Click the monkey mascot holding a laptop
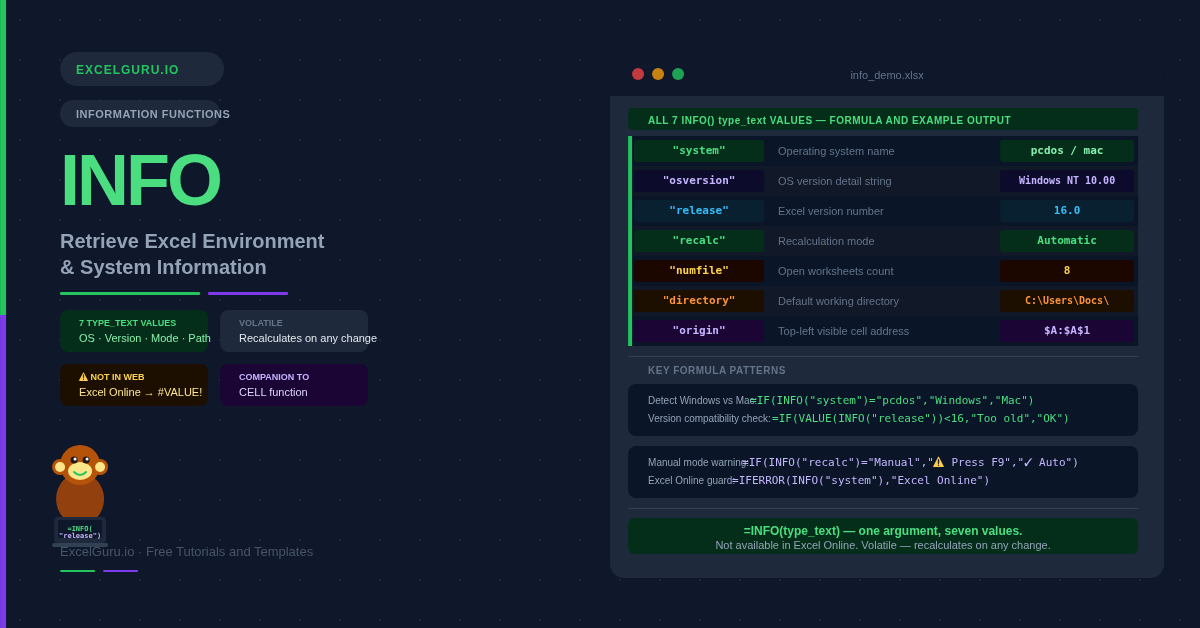 (80, 494)
